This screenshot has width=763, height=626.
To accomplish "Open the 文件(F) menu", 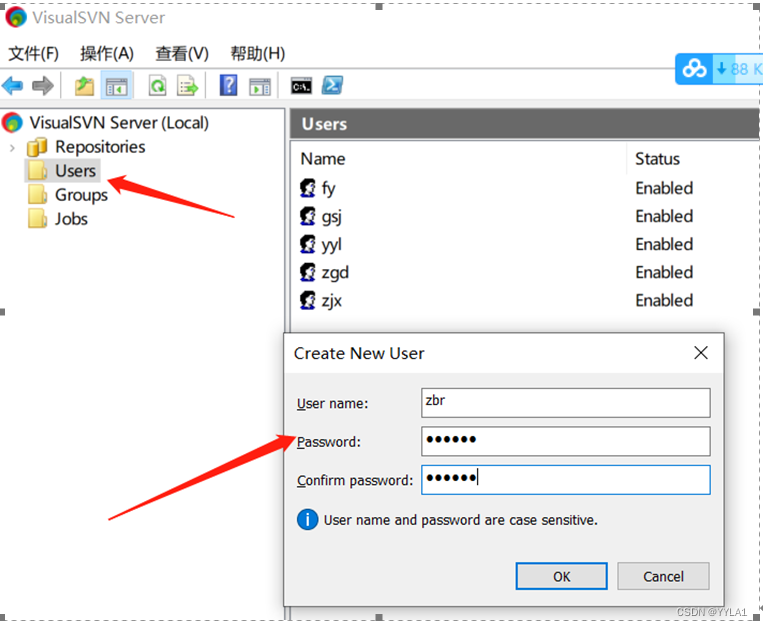I will tap(34, 53).
